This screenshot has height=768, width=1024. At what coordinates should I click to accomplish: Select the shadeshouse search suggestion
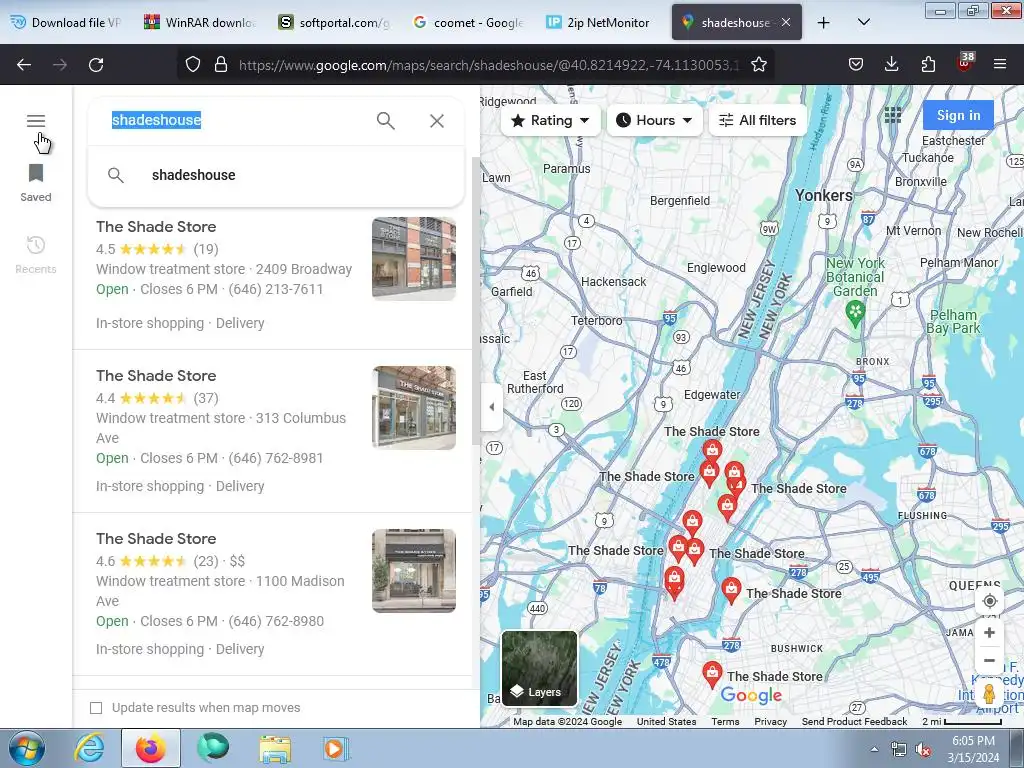[276, 175]
